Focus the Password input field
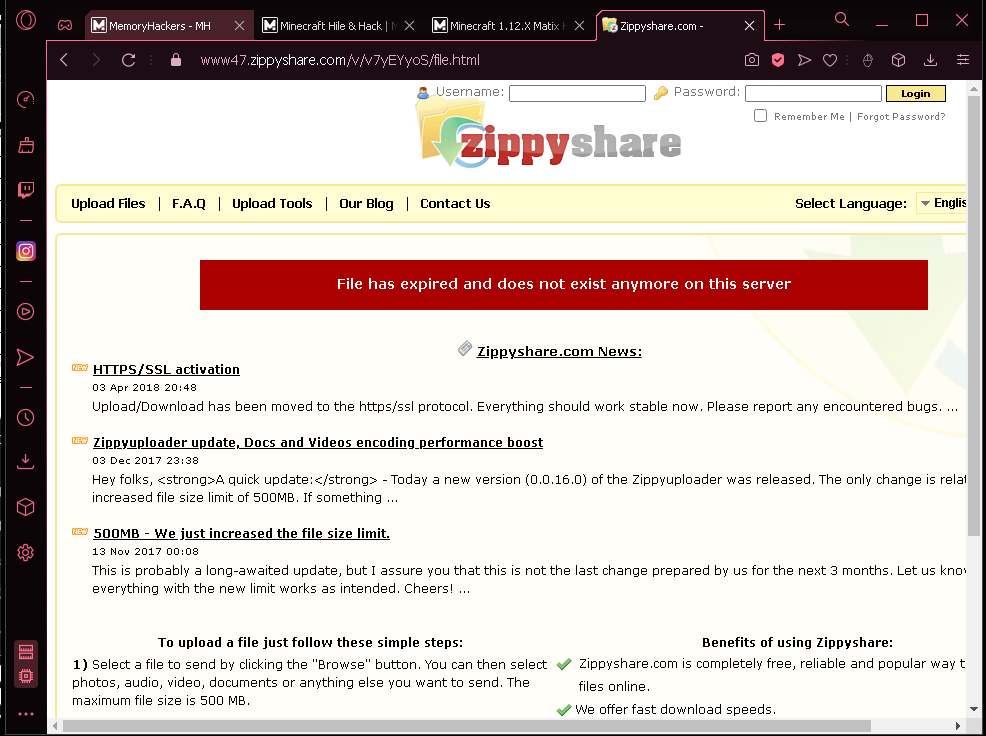The width and height of the screenshot is (986, 736). click(x=813, y=93)
